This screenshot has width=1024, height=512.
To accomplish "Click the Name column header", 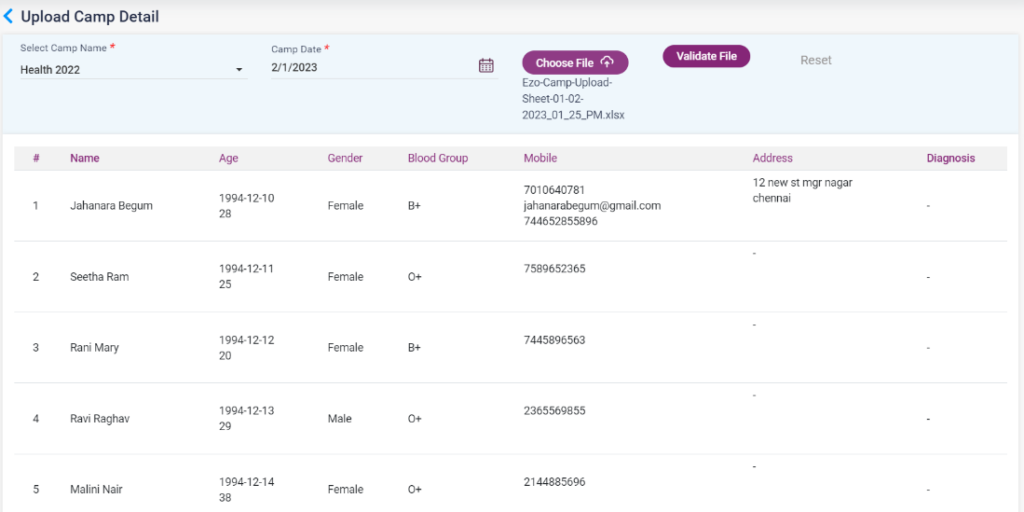I will [85, 158].
